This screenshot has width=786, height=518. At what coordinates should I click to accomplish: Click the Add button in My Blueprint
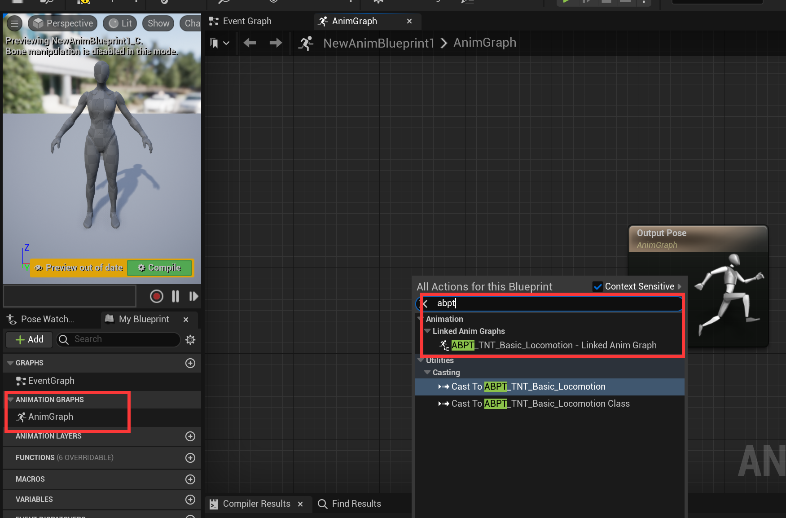click(29, 339)
